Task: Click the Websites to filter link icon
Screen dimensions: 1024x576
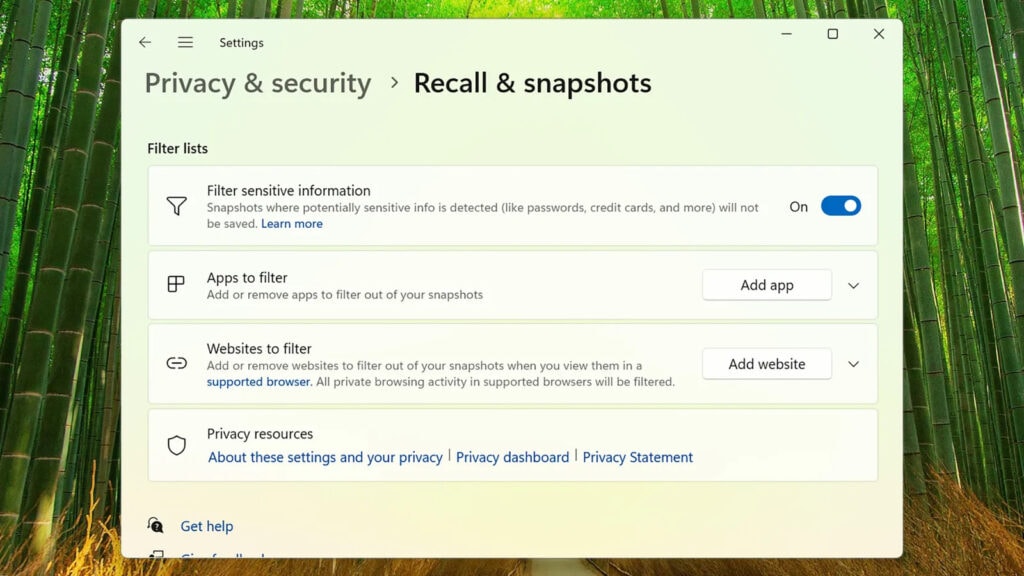Action: (x=176, y=363)
